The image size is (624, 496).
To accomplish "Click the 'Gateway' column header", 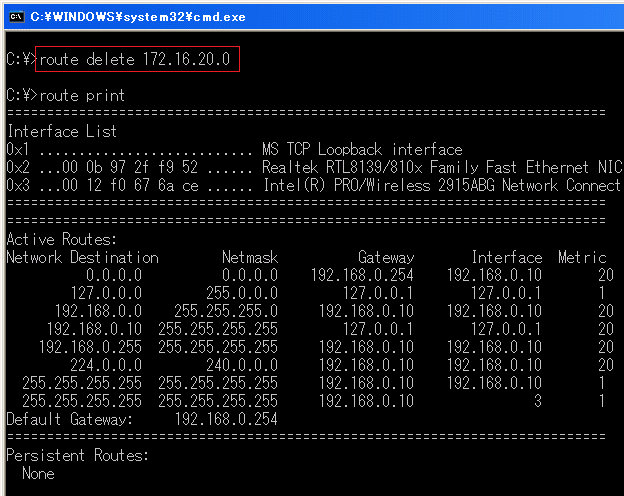I will coord(386,258).
